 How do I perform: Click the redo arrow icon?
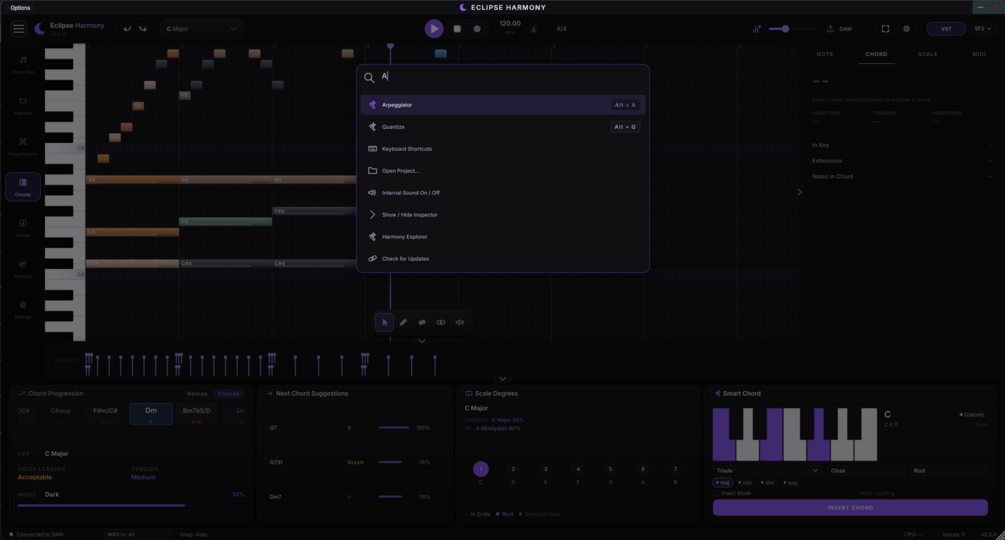pos(143,29)
